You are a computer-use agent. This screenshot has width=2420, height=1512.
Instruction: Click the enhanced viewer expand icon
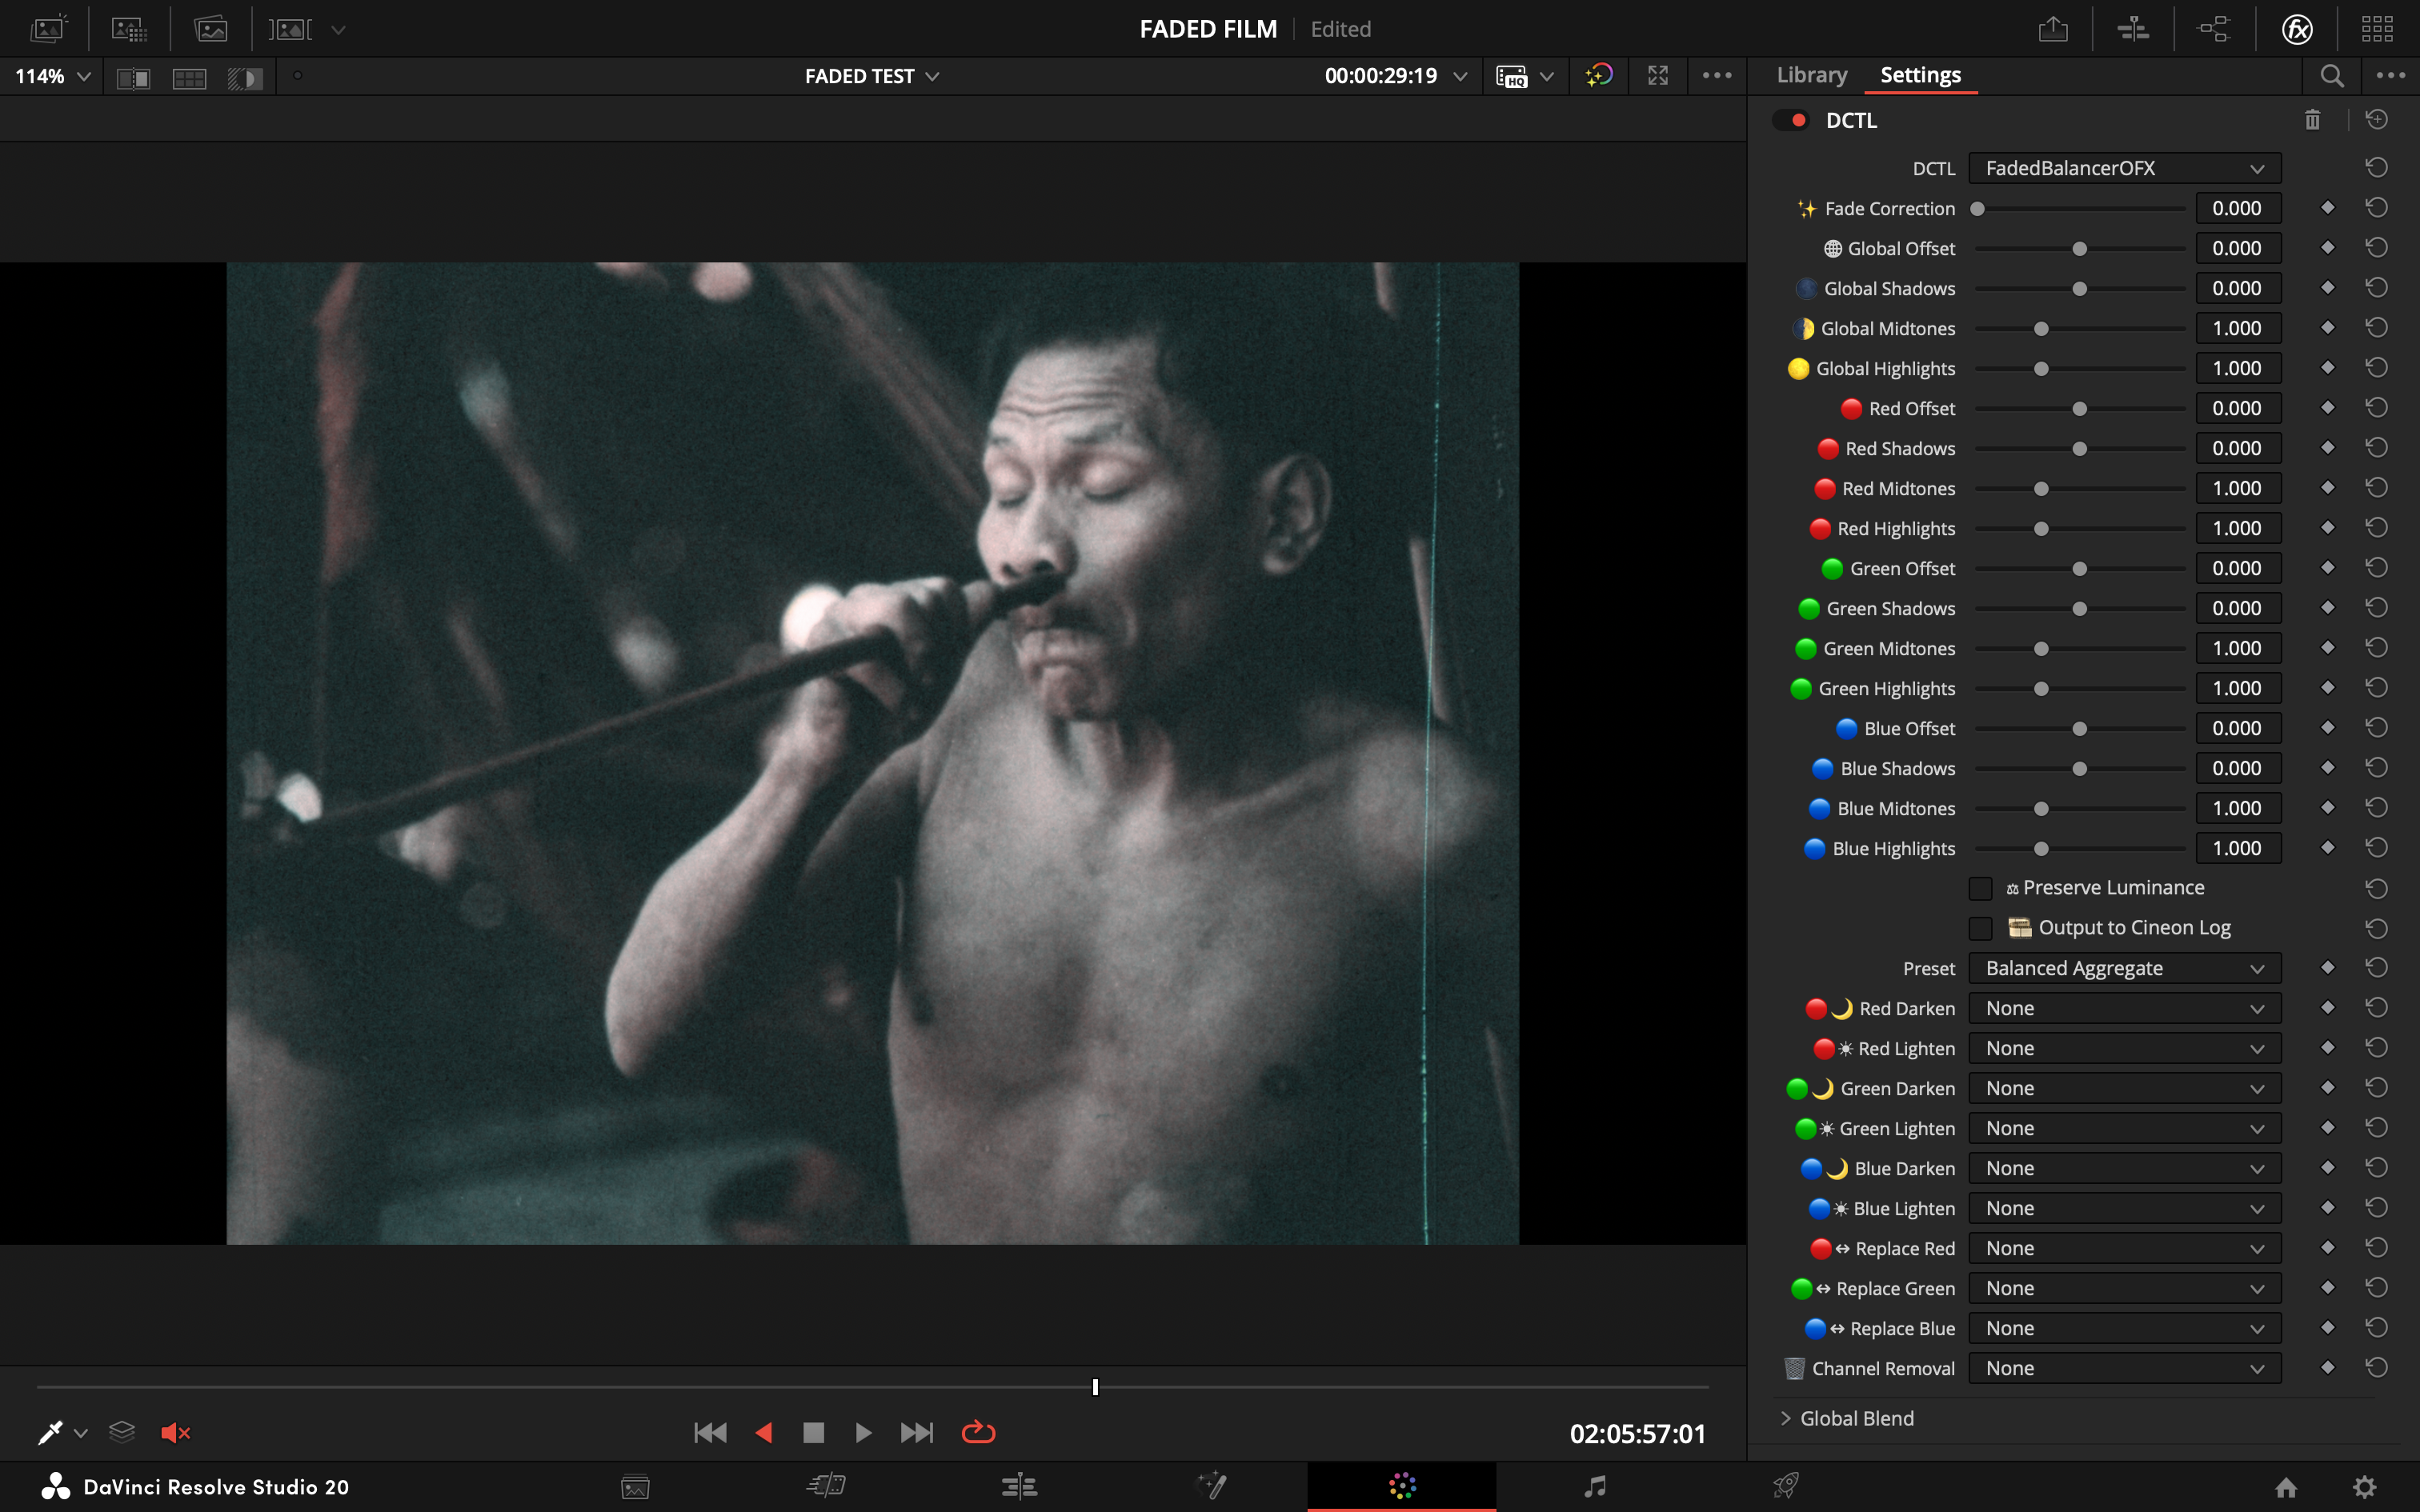pyautogui.click(x=1658, y=76)
